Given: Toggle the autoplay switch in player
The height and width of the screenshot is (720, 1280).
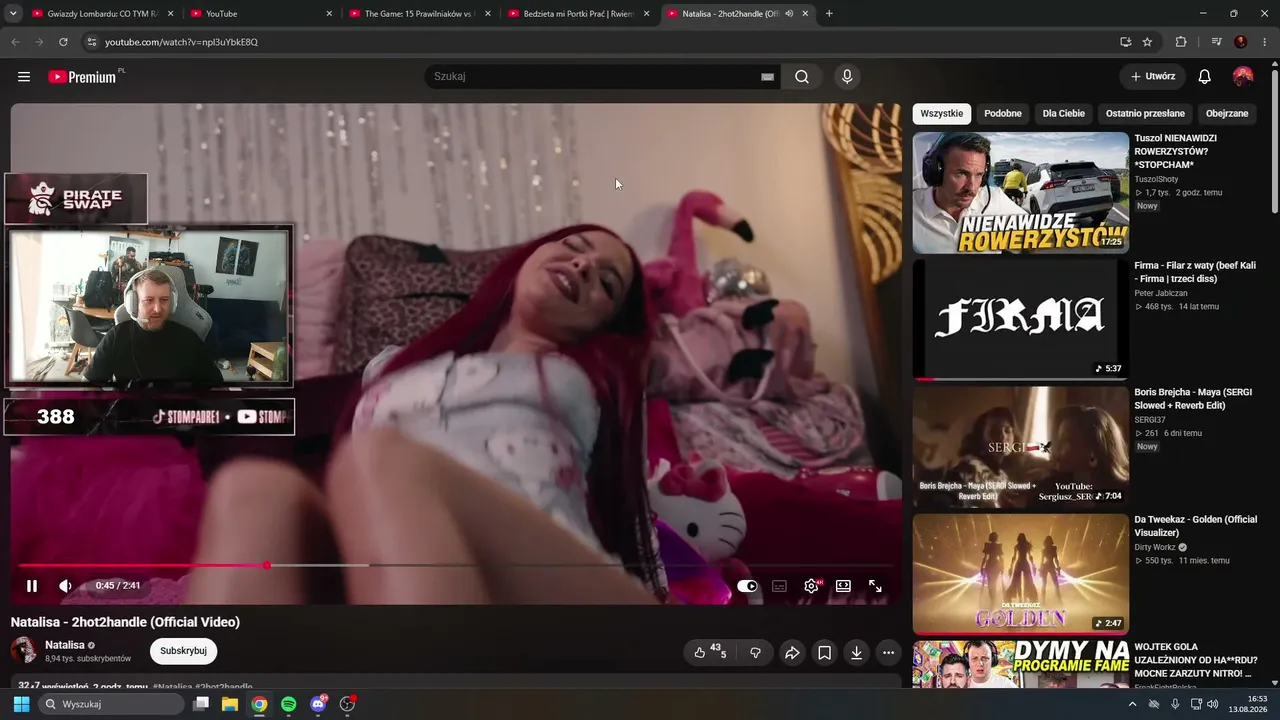Looking at the screenshot, I should click(747, 586).
